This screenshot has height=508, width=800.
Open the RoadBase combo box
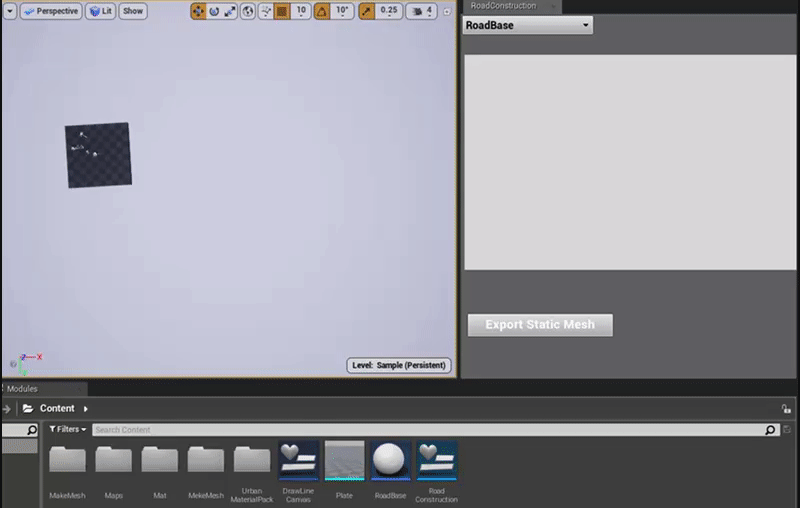pos(528,25)
